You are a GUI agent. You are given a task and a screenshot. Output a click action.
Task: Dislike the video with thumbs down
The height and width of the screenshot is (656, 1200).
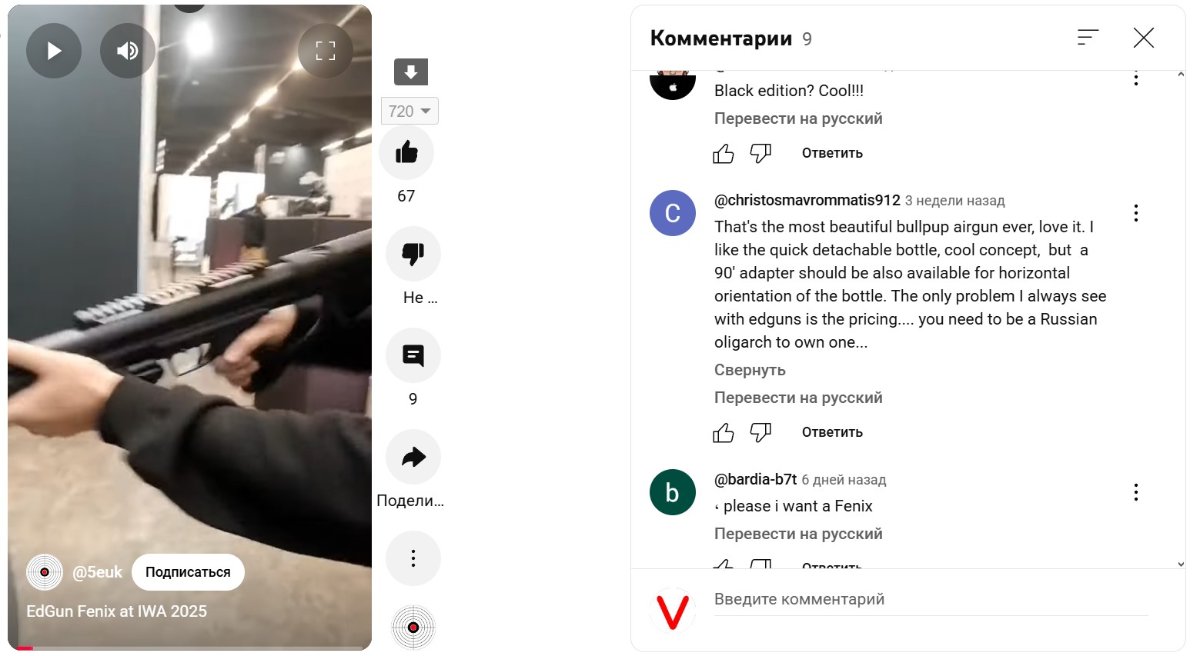413,254
